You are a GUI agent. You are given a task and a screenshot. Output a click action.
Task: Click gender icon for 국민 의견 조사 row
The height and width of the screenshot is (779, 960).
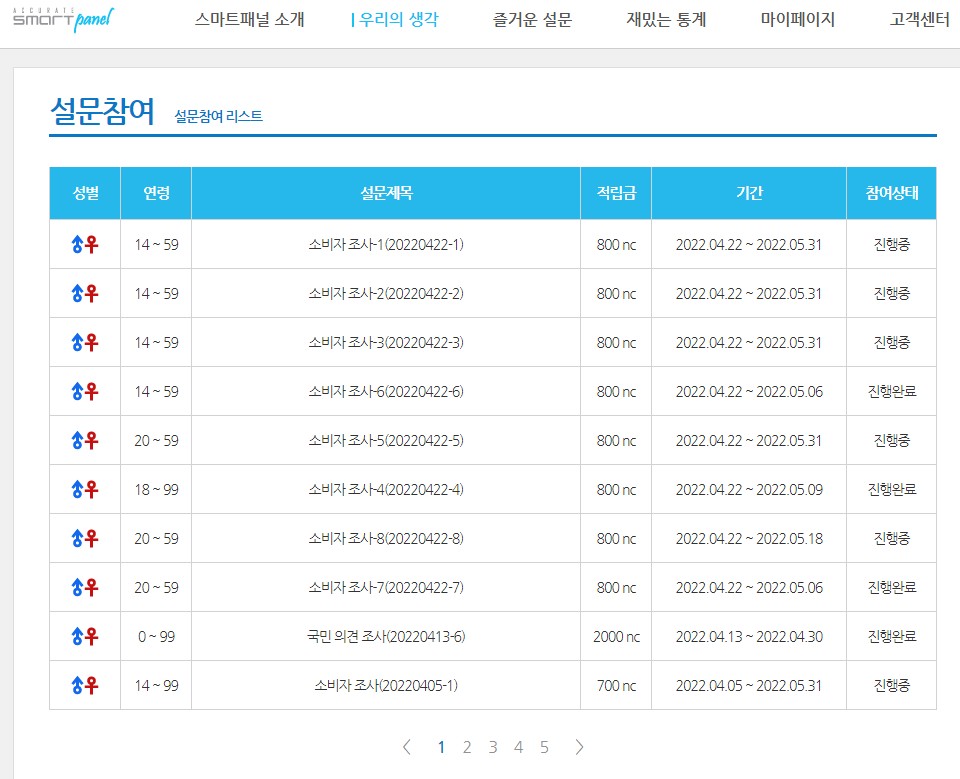(85, 637)
